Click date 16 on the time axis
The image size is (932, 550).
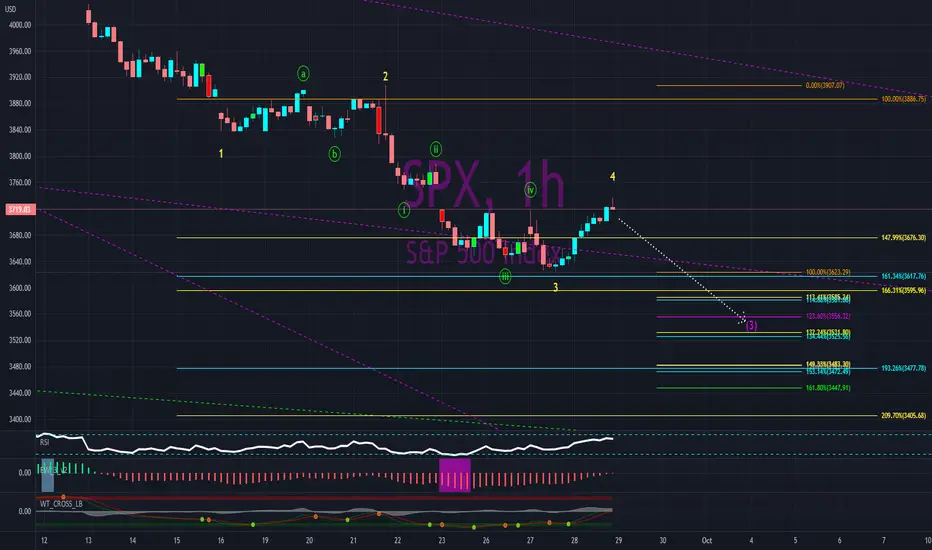click(x=221, y=540)
